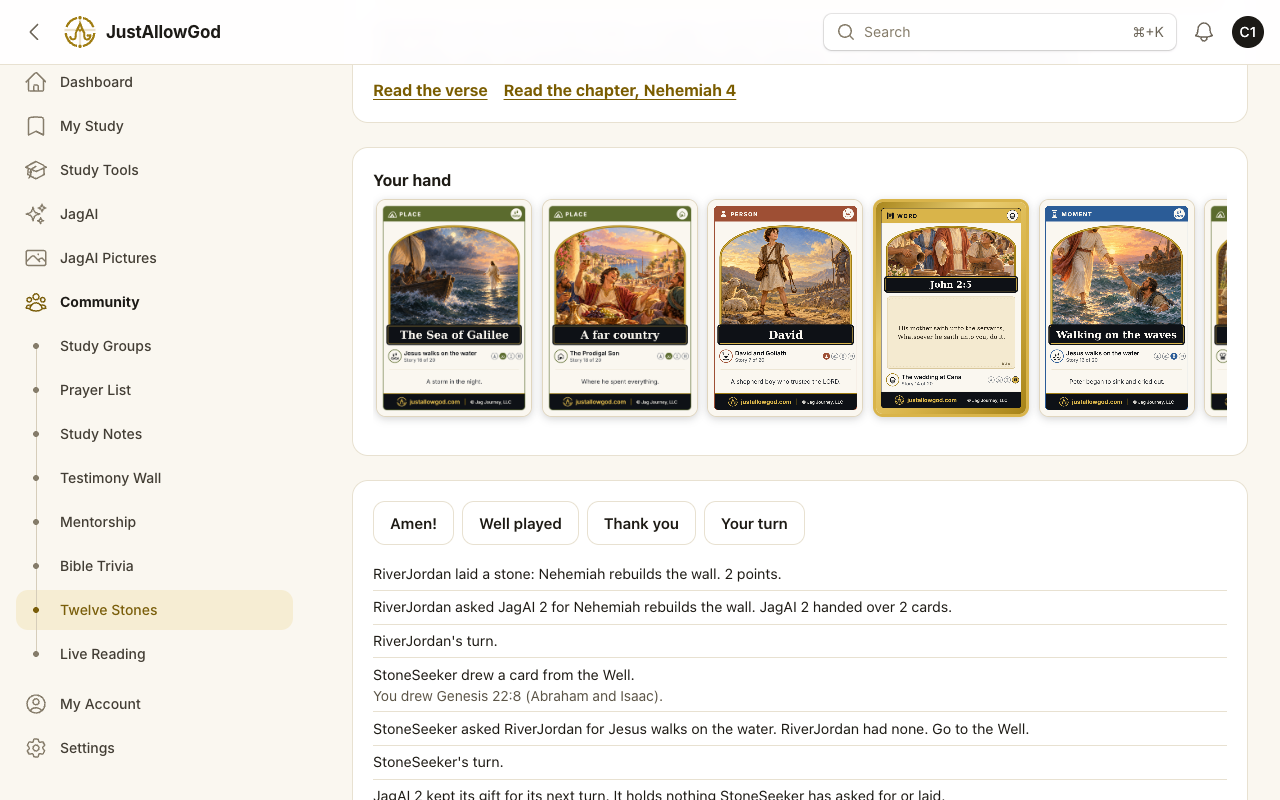Viewport: 1280px width, 800px height.
Task: Open Settings with the gear icon
Action: click(36, 748)
